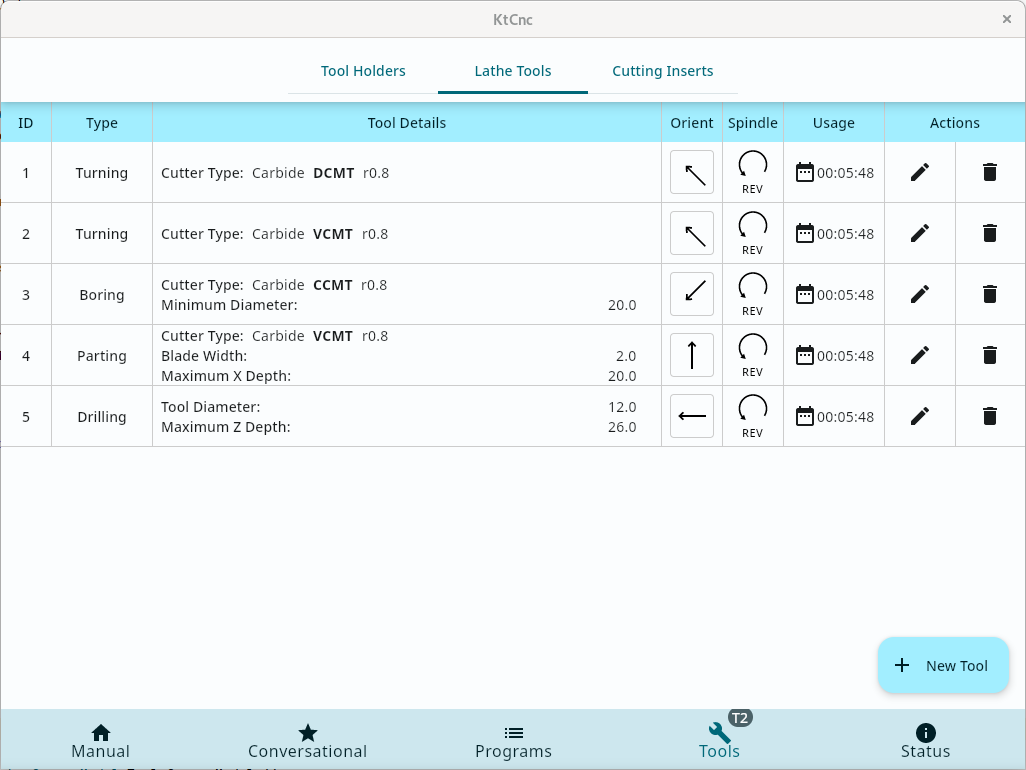The width and height of the screenshot is (1026, 770).
Task: Select the row for tool 2 VCMT Turning
Action: coord(400,234)
